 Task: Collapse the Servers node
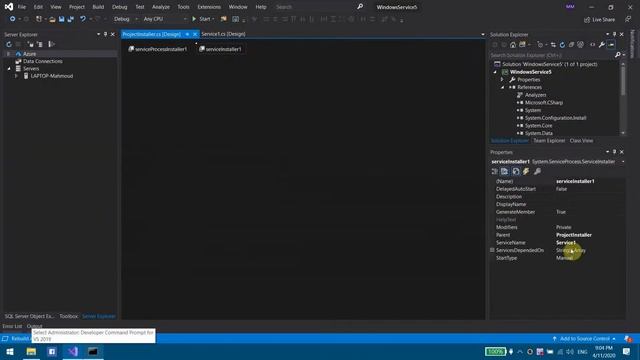tap(9, 69)
